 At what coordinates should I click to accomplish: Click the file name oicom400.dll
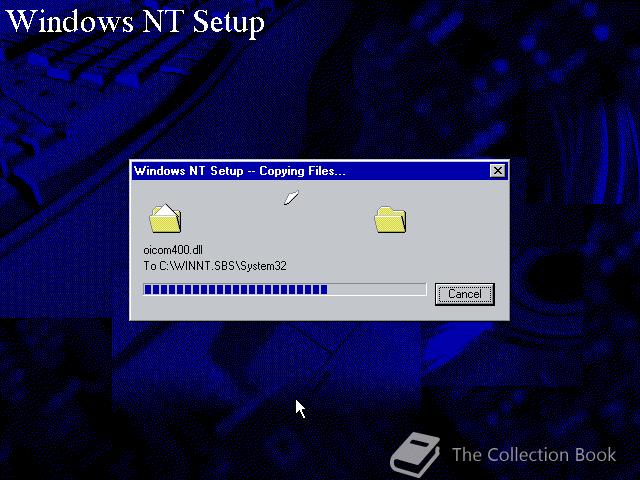(x=173, y=250)
